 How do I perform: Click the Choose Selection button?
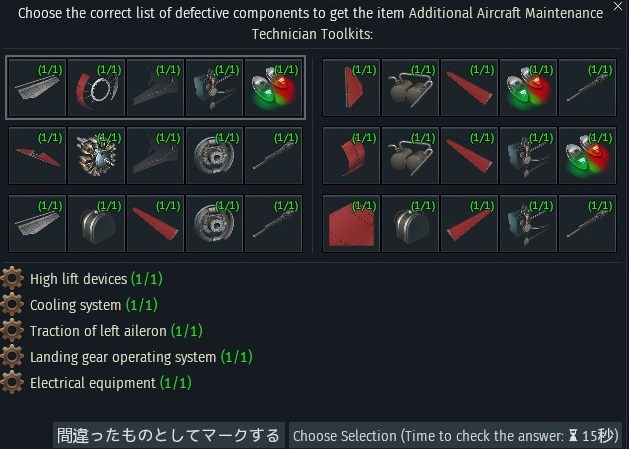pyautogui.click(x=455, y=436)
